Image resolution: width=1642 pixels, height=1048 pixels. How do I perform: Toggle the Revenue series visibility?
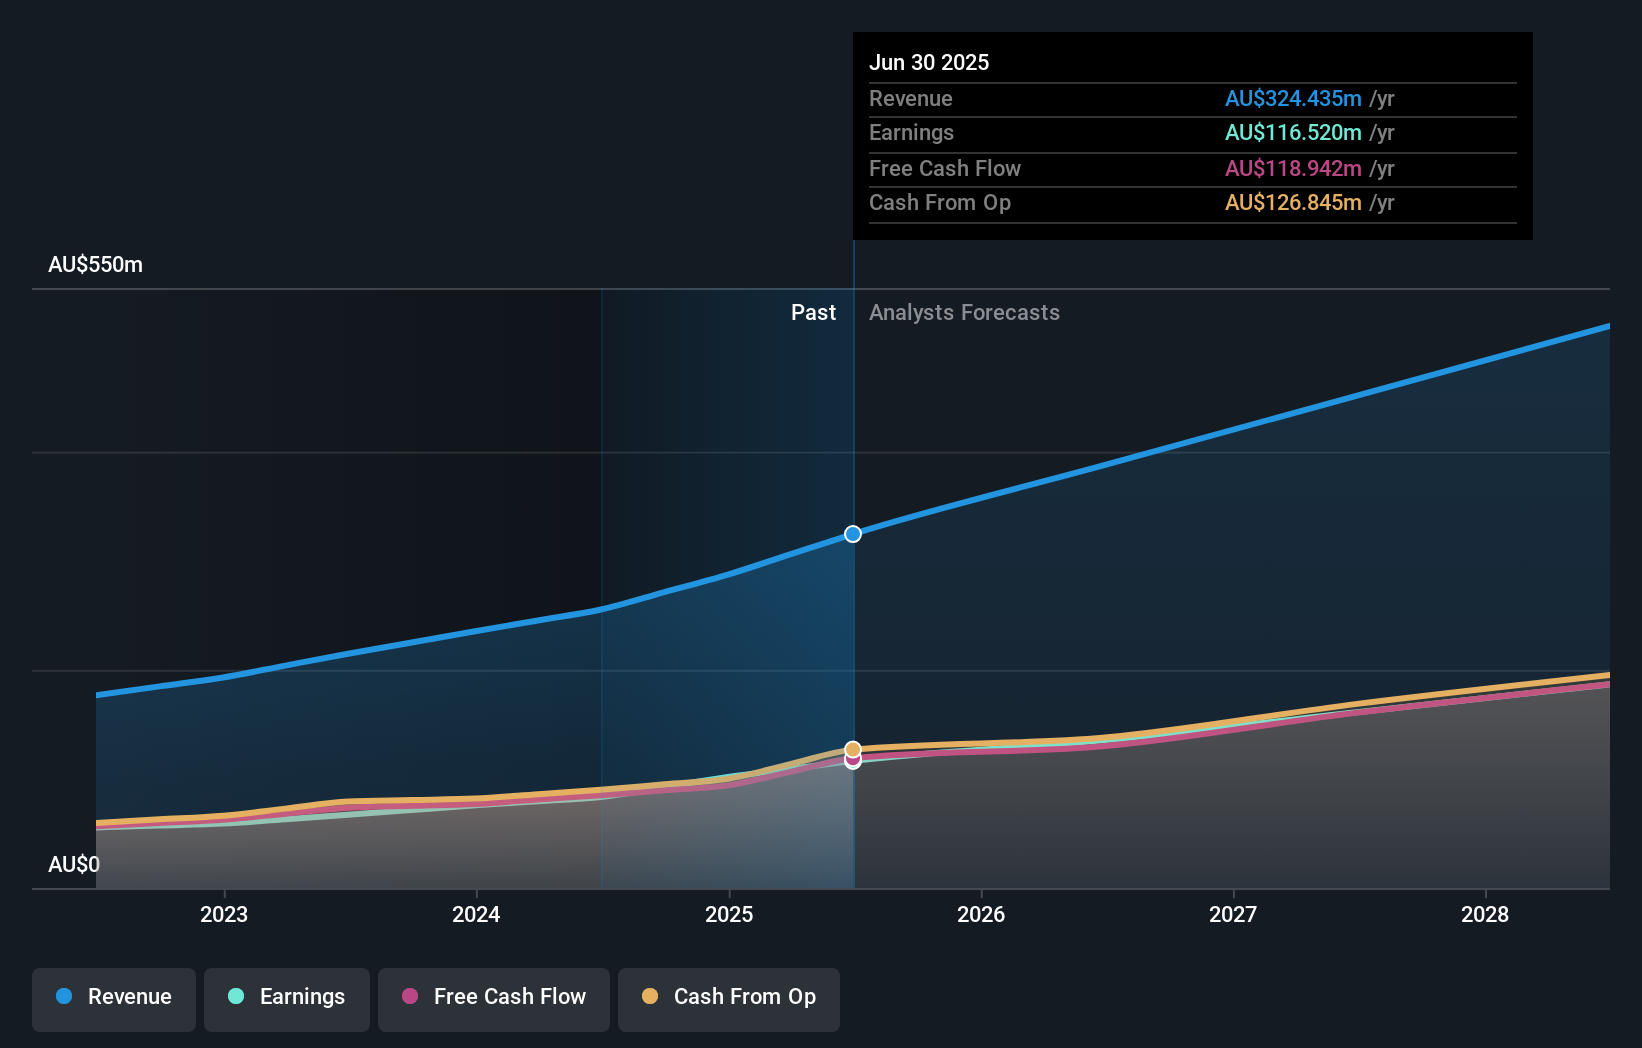pos(113,999)
